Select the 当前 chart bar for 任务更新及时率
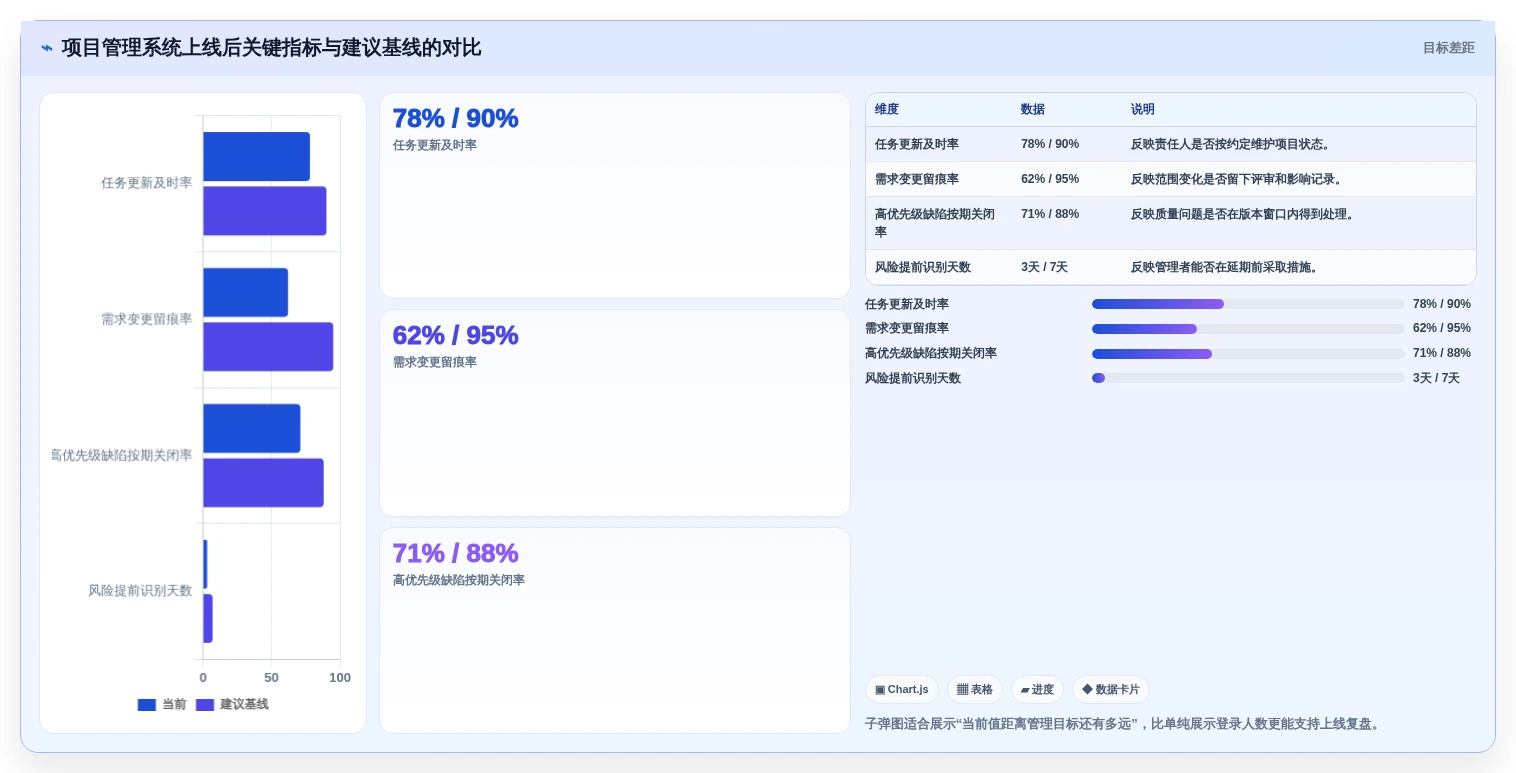 pos(256,157)
